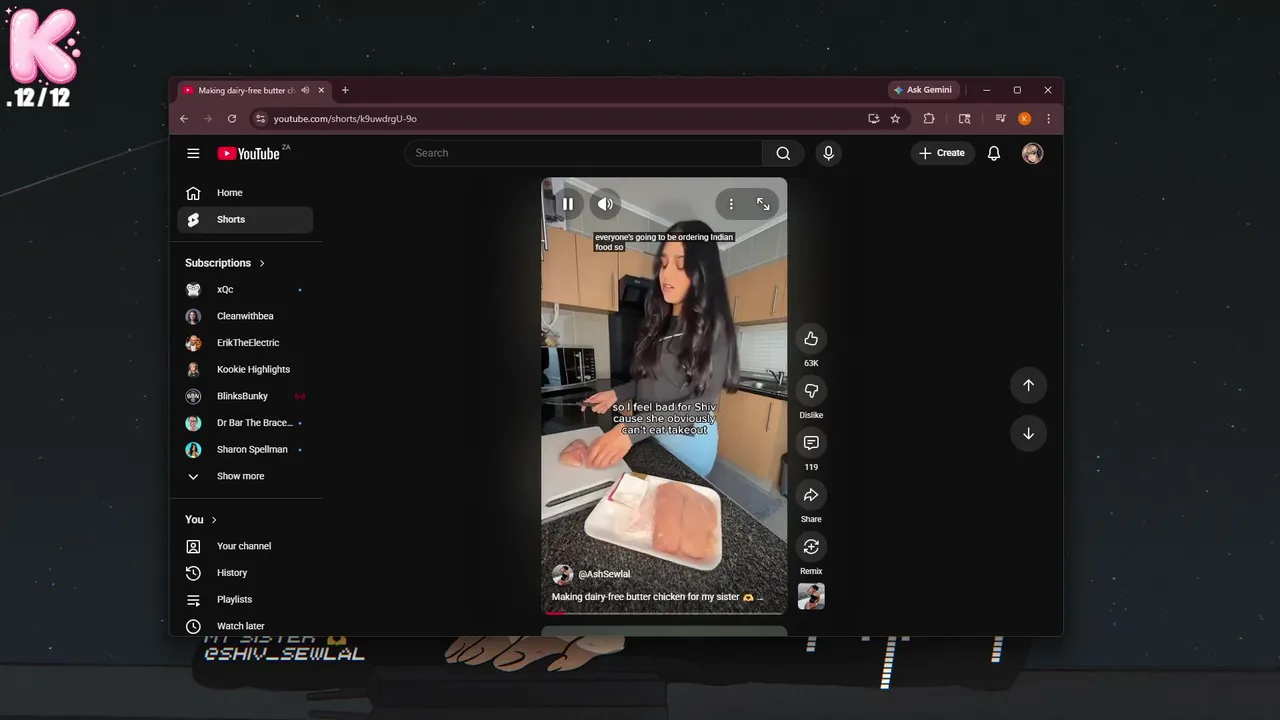Bookmark this page with star icon
This screenshot has height=720, width=1280.
(895, 118)
